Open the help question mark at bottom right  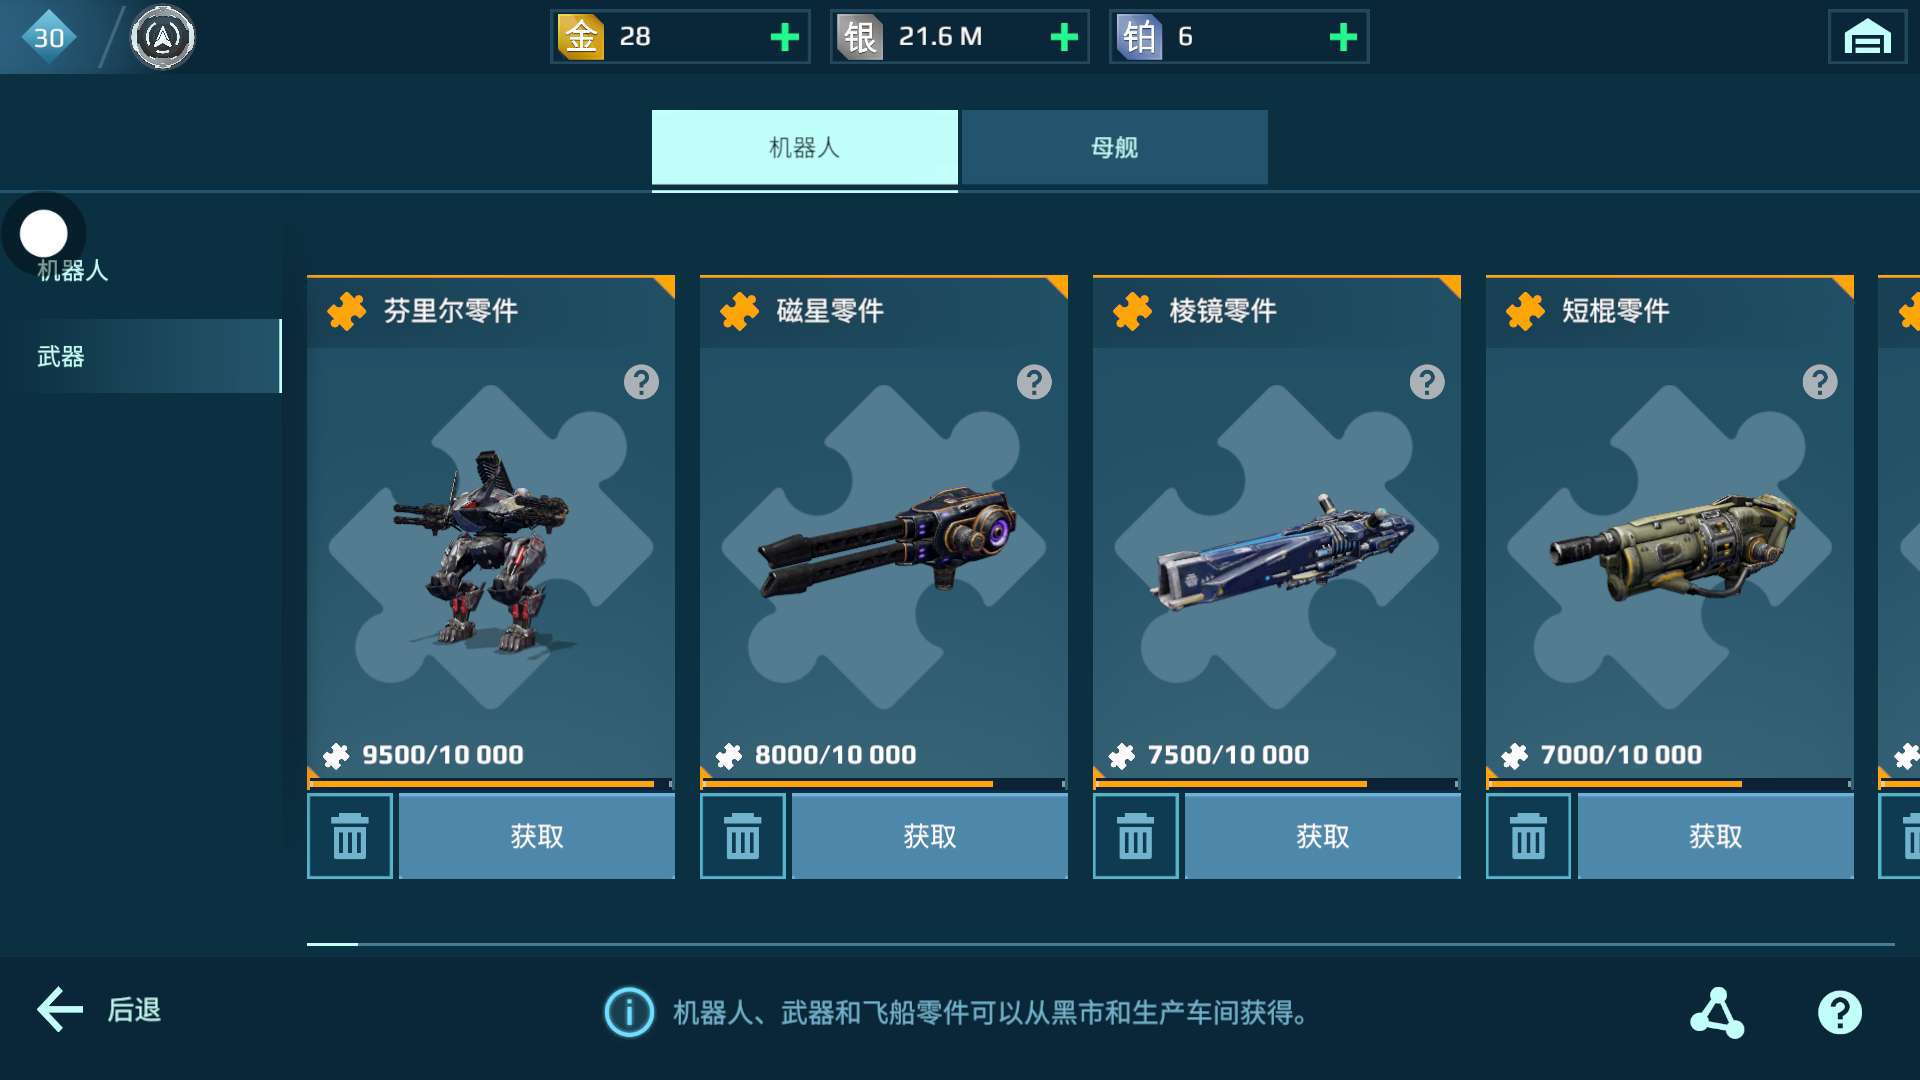click(1839, 1012)
